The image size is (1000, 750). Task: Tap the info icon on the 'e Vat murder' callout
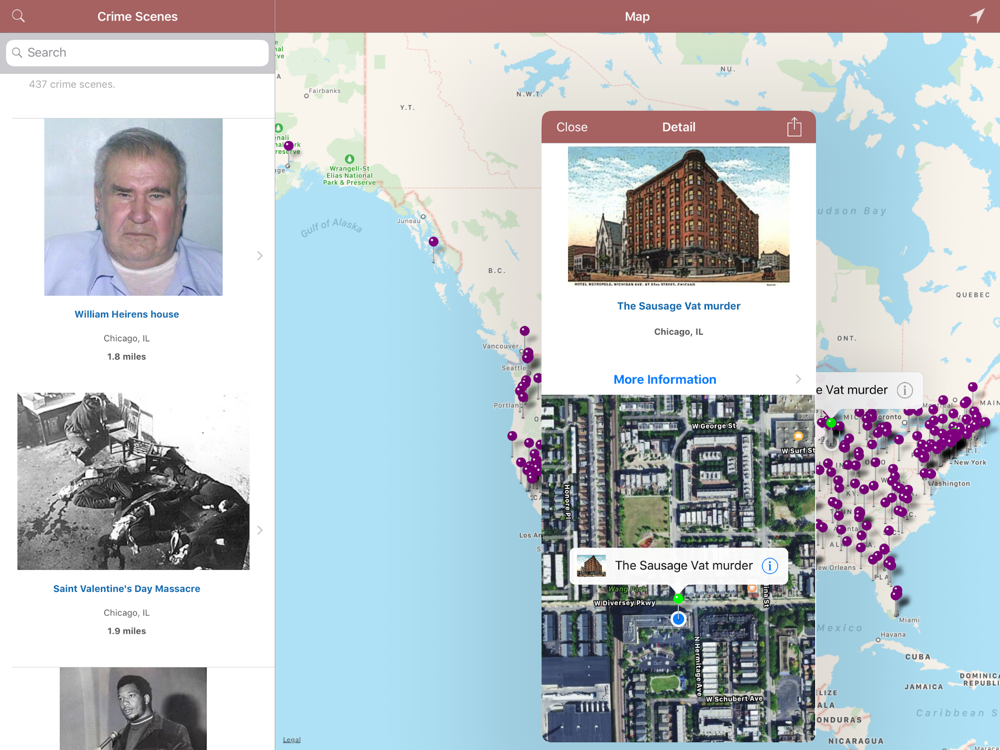click(904, 390)
